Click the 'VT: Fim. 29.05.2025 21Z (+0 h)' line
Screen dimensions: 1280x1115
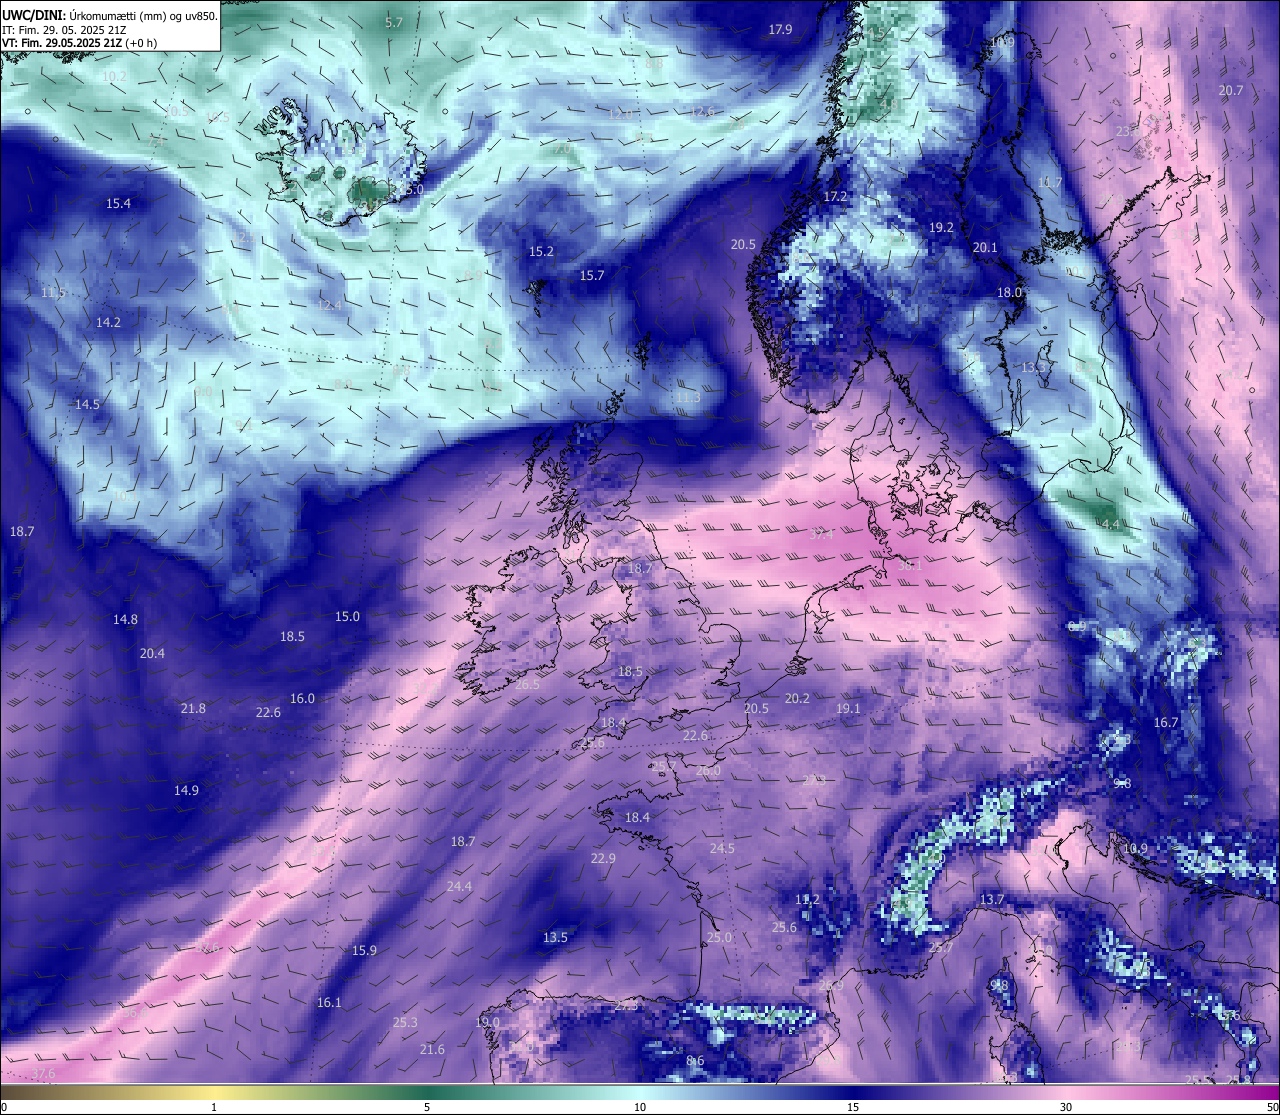point(80,43)
